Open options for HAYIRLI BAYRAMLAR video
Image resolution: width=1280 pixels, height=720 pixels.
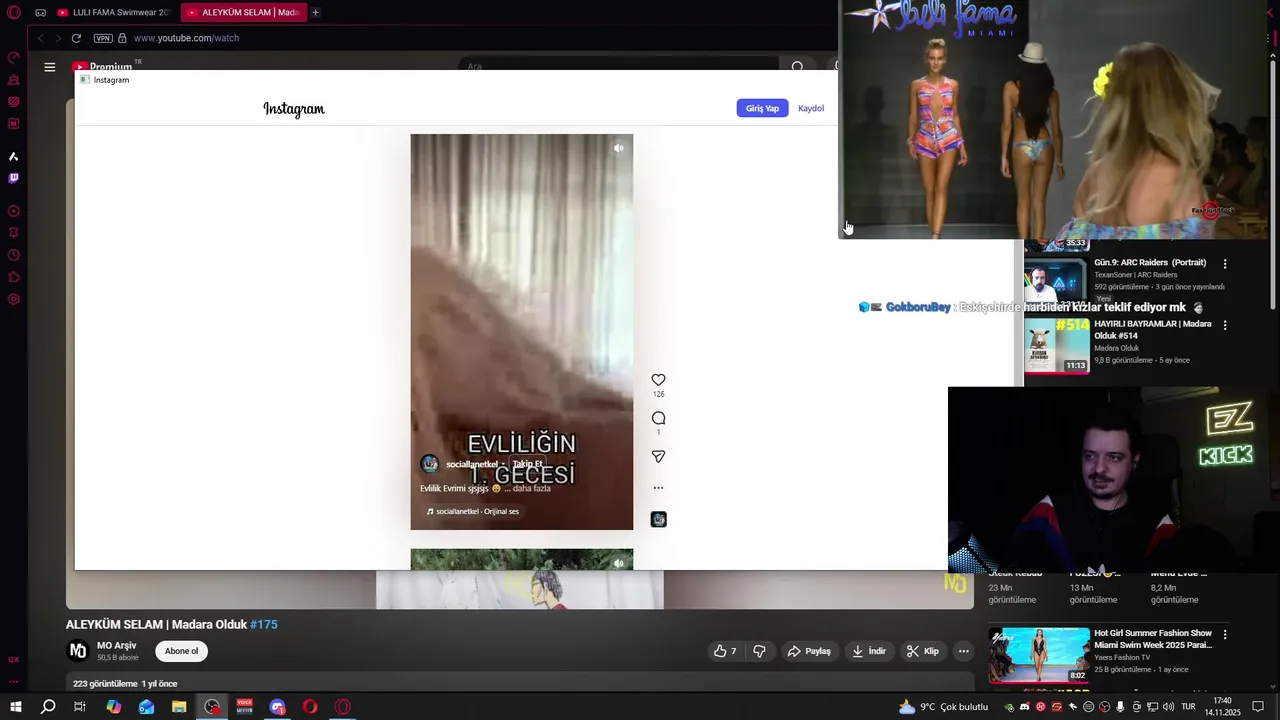tap(1225, 325)
